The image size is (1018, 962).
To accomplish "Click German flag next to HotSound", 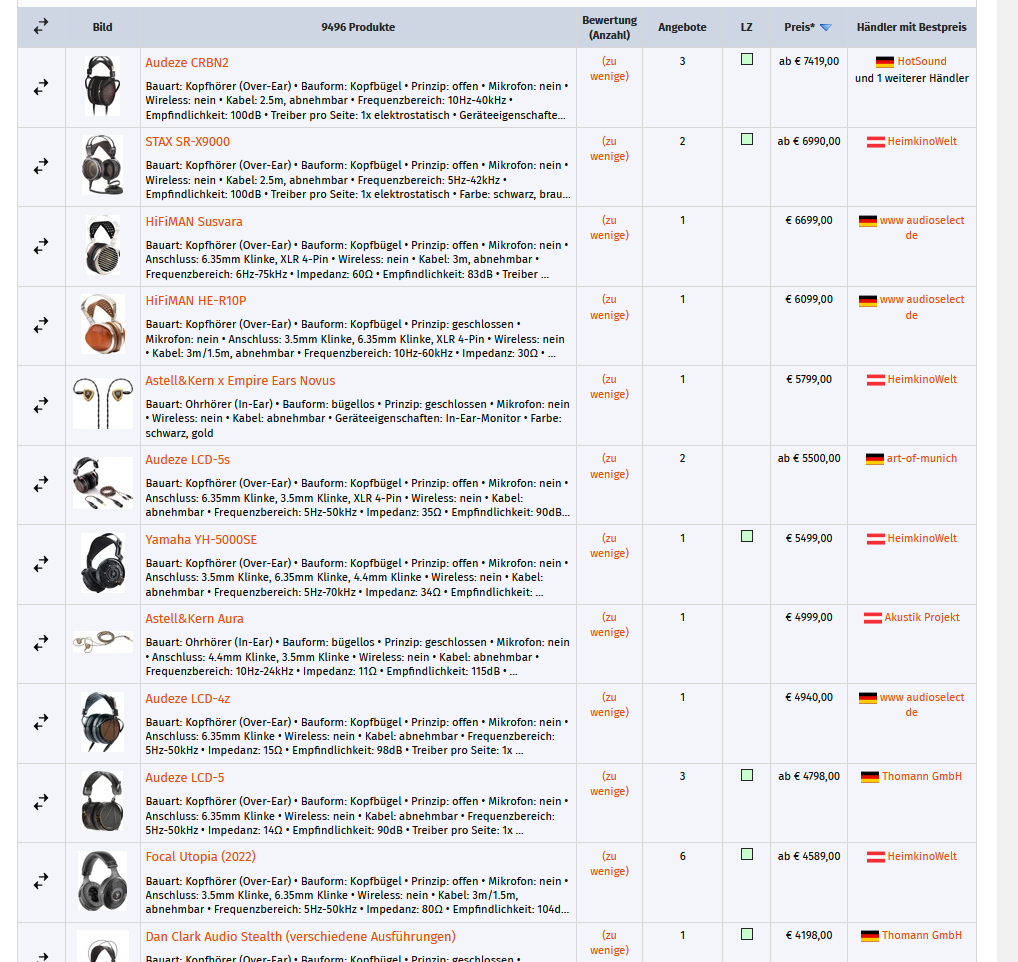I will (x=884, y=62).
